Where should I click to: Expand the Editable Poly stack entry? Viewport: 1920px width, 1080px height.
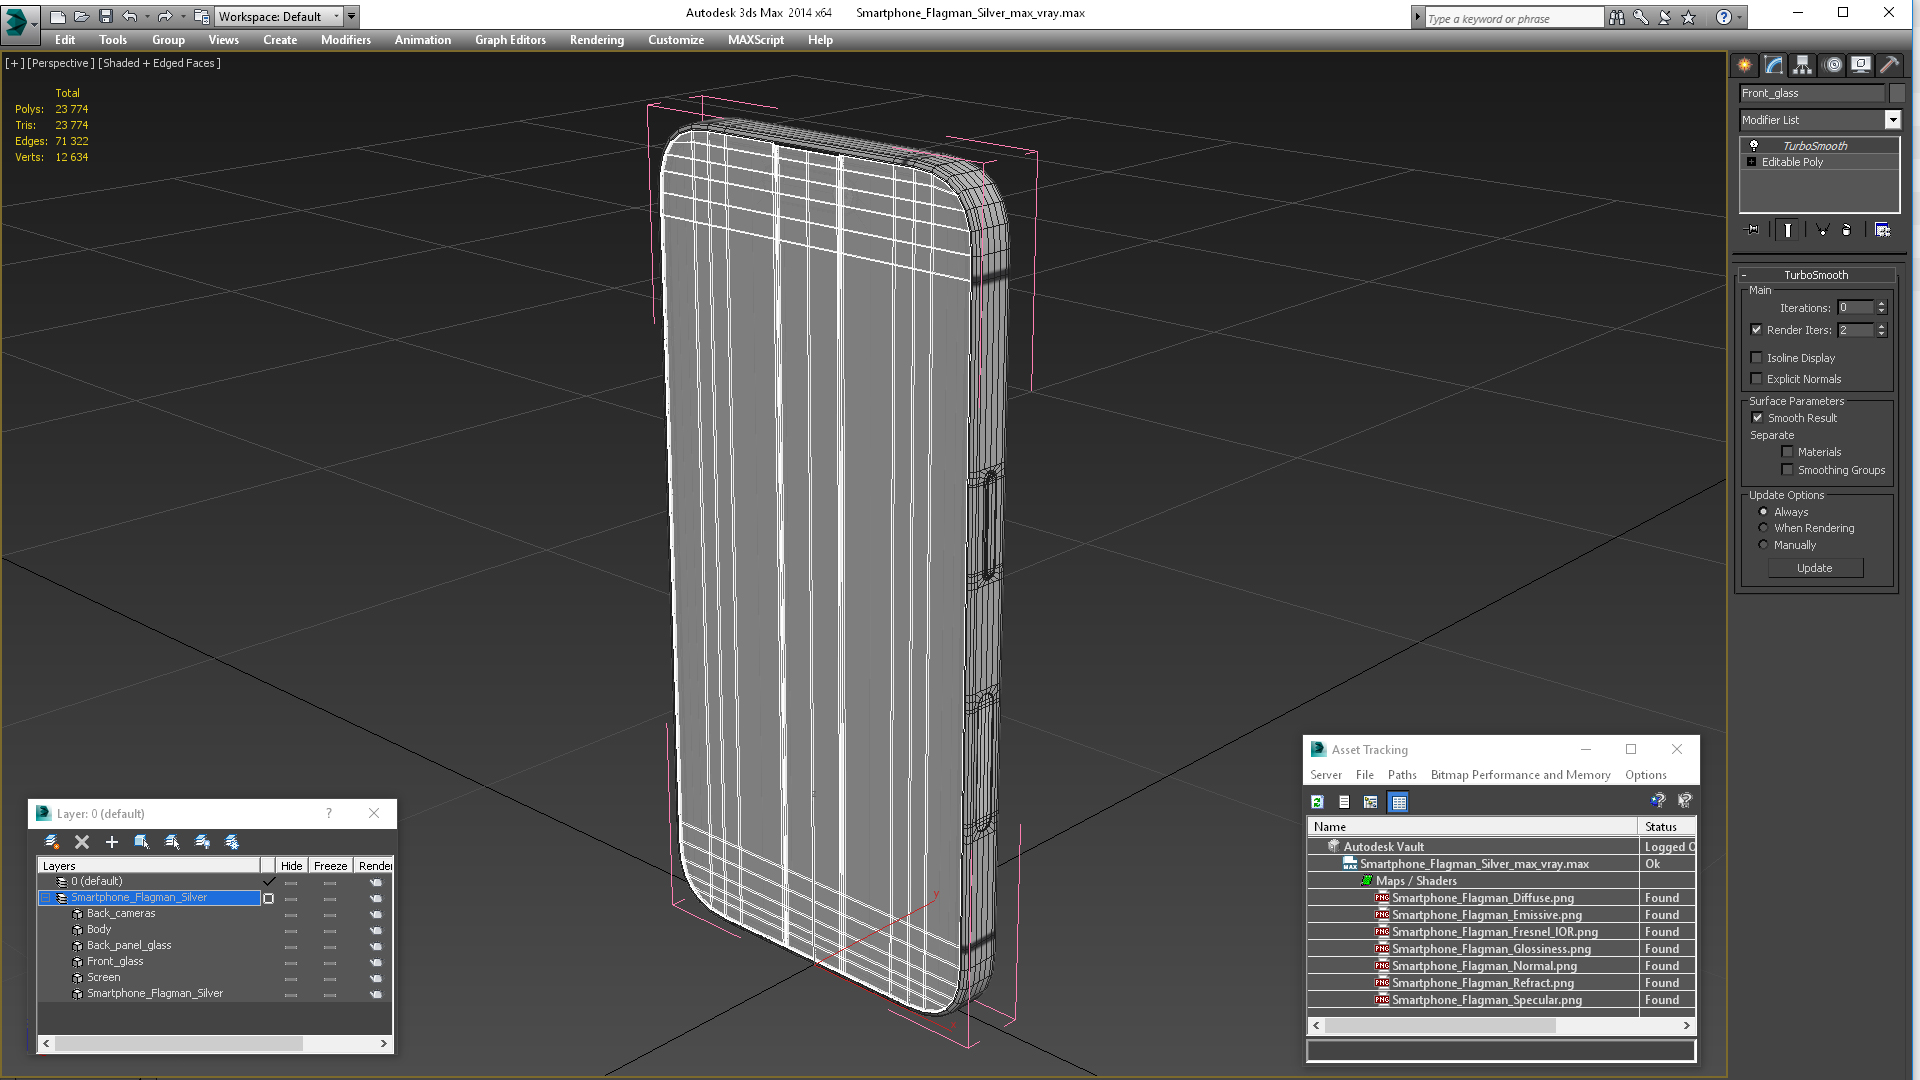[x=1751, y=162]
